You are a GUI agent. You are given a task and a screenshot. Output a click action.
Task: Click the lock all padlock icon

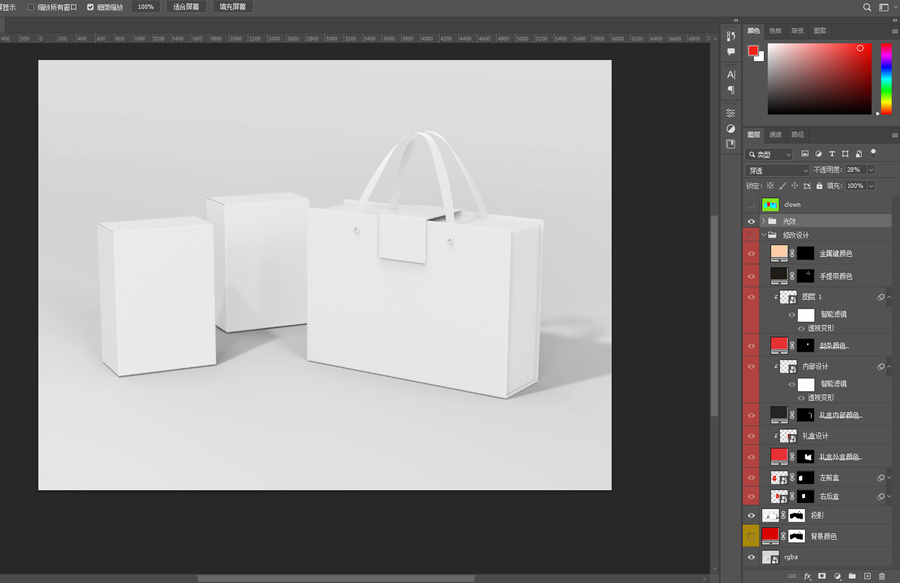click(x=819, y=185)
